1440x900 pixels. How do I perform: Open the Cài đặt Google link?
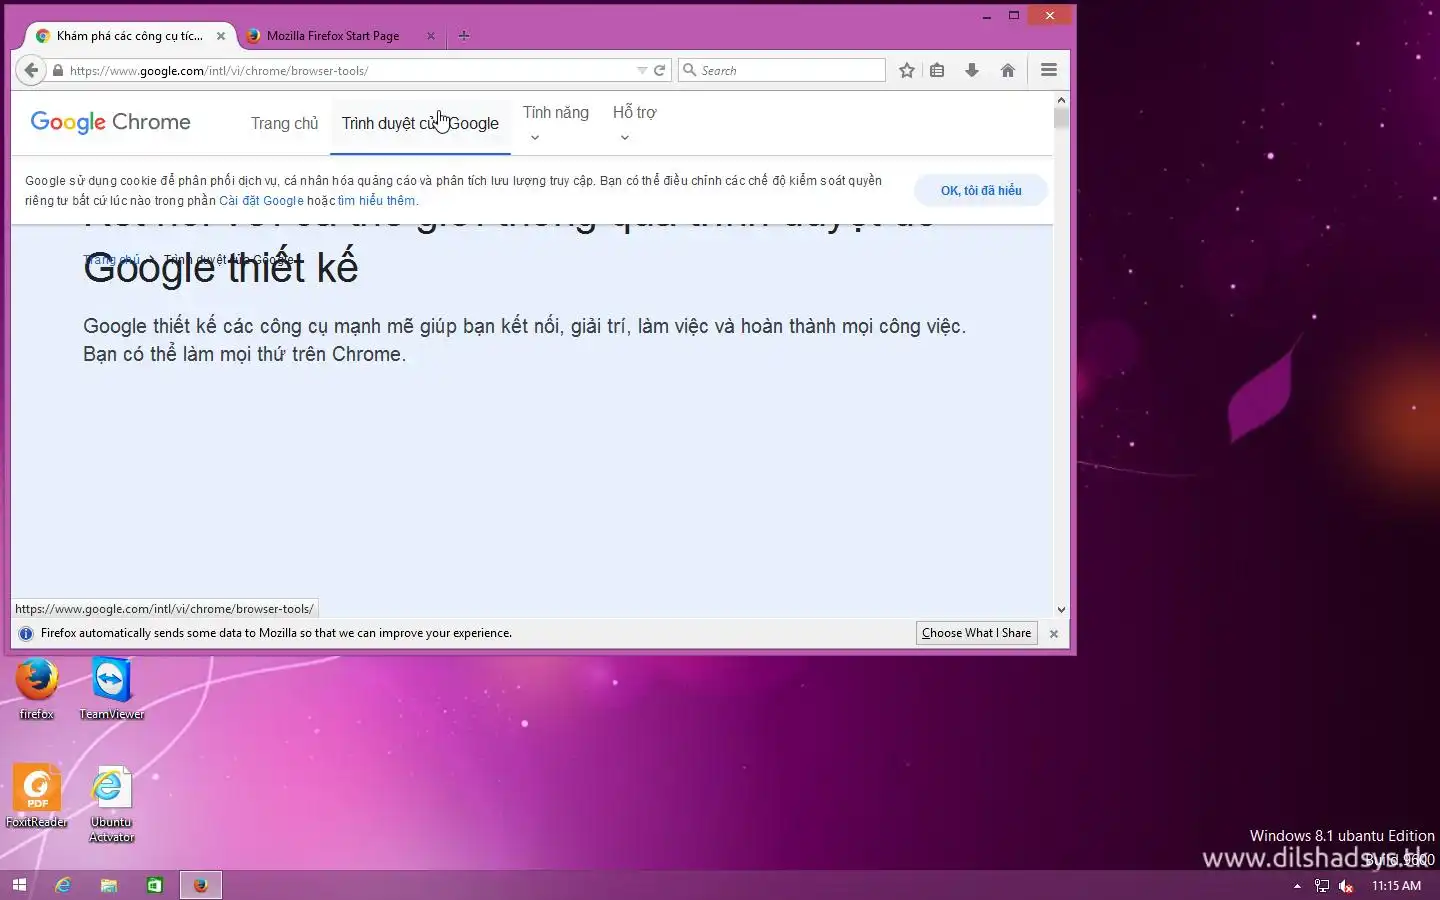[261, 200]
